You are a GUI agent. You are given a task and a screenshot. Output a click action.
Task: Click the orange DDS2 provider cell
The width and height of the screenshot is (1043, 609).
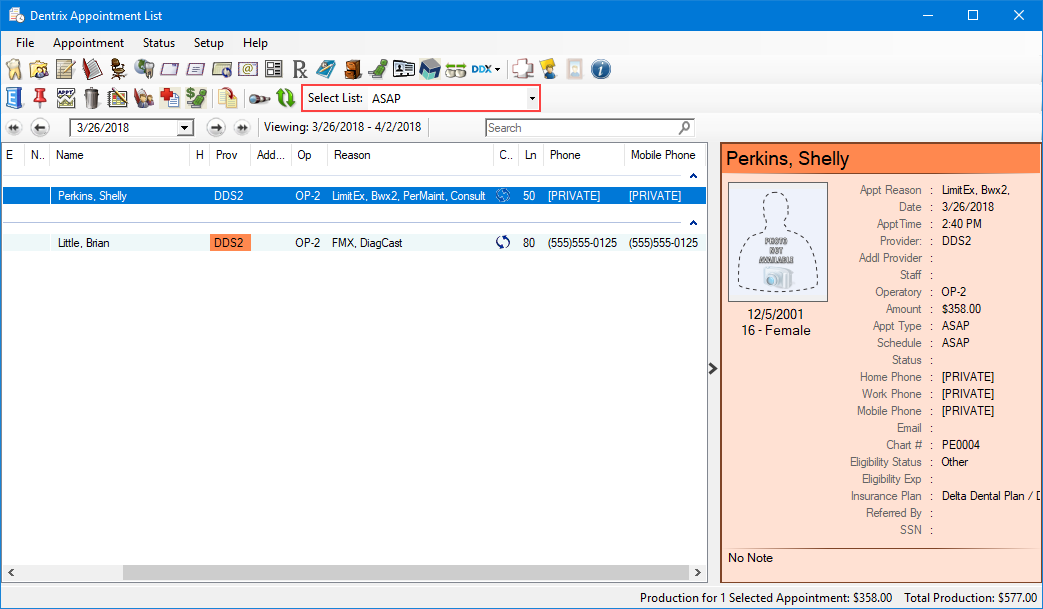click(x=230, y=243)
